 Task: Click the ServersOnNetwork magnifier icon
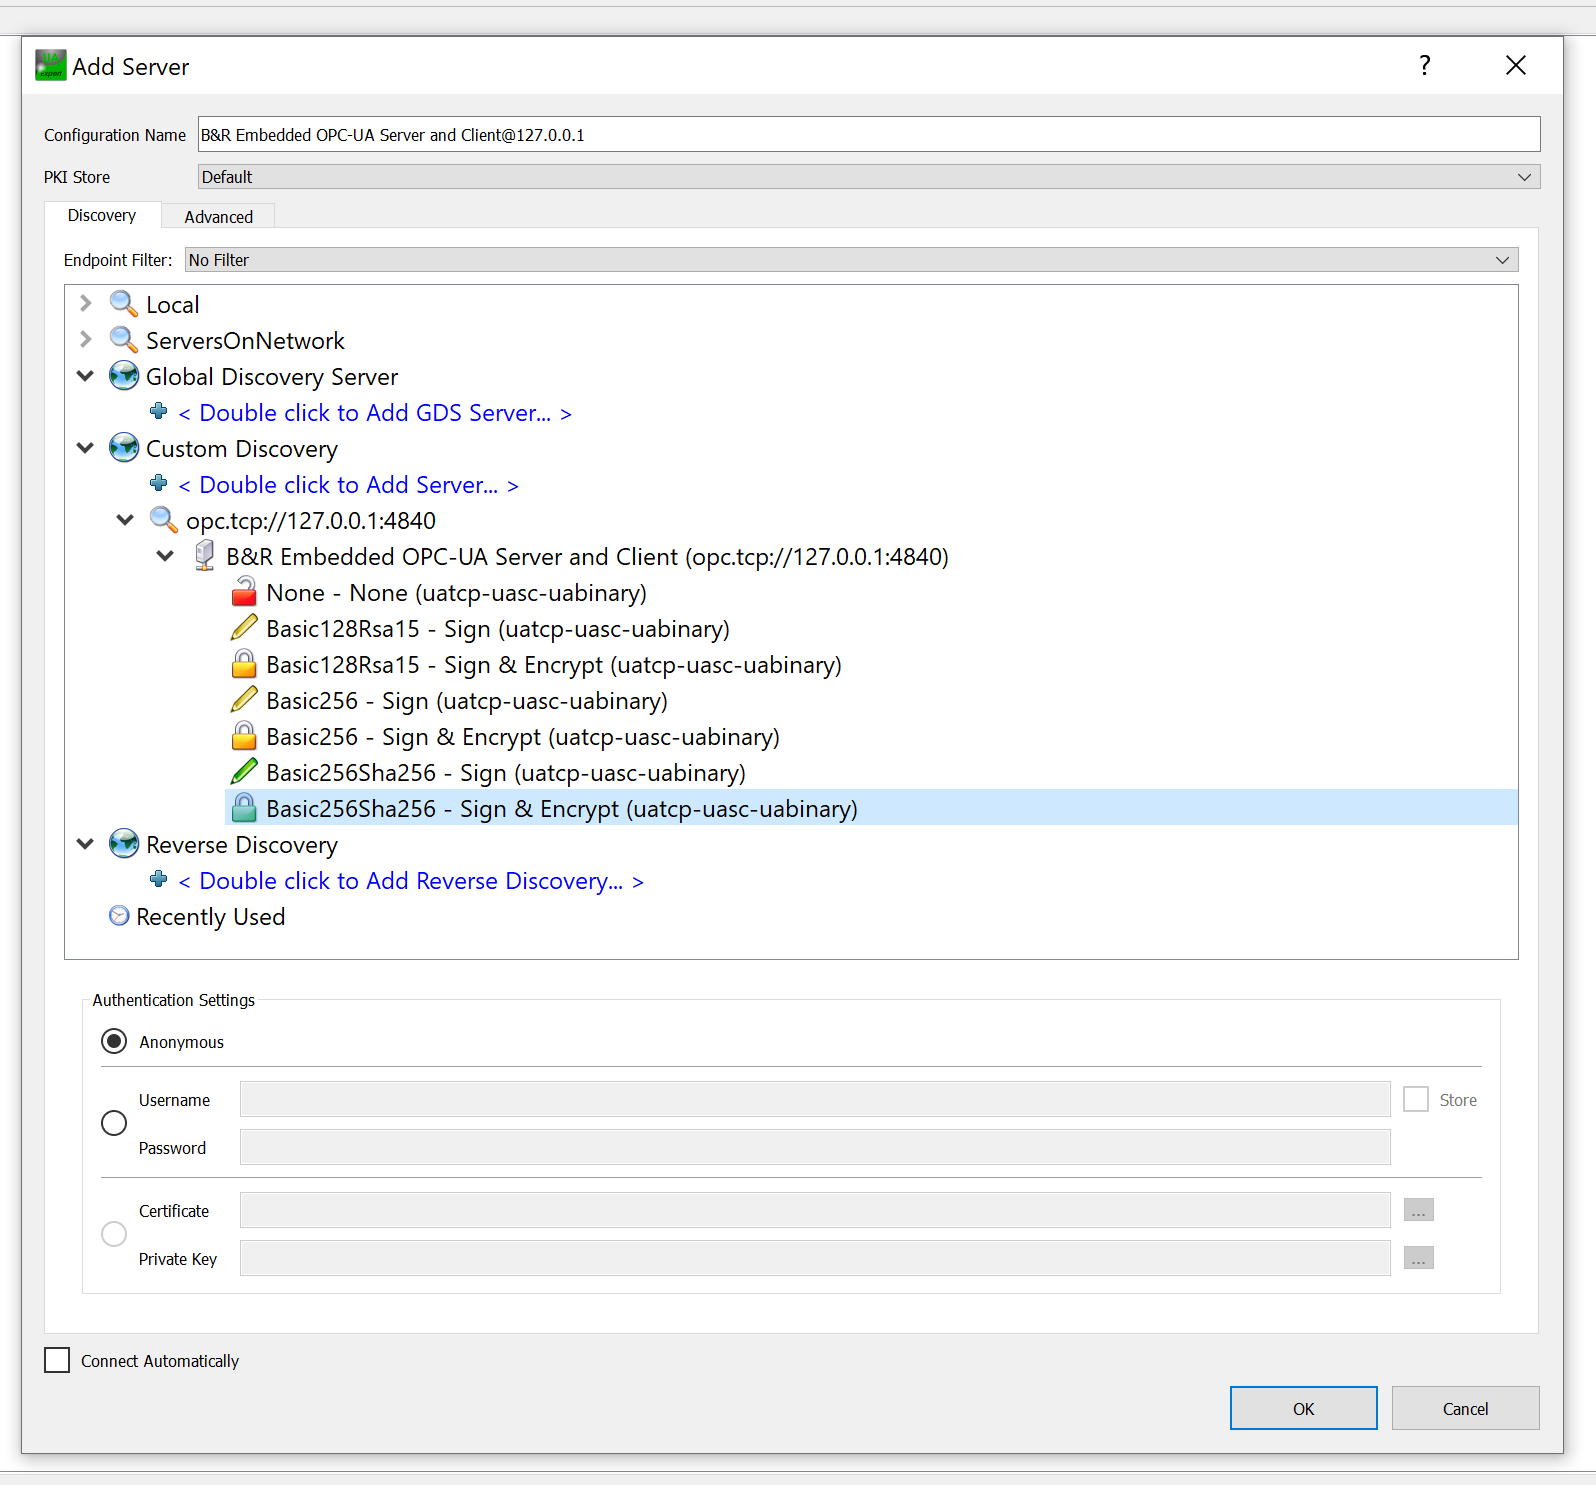click(x=124, y=340)
